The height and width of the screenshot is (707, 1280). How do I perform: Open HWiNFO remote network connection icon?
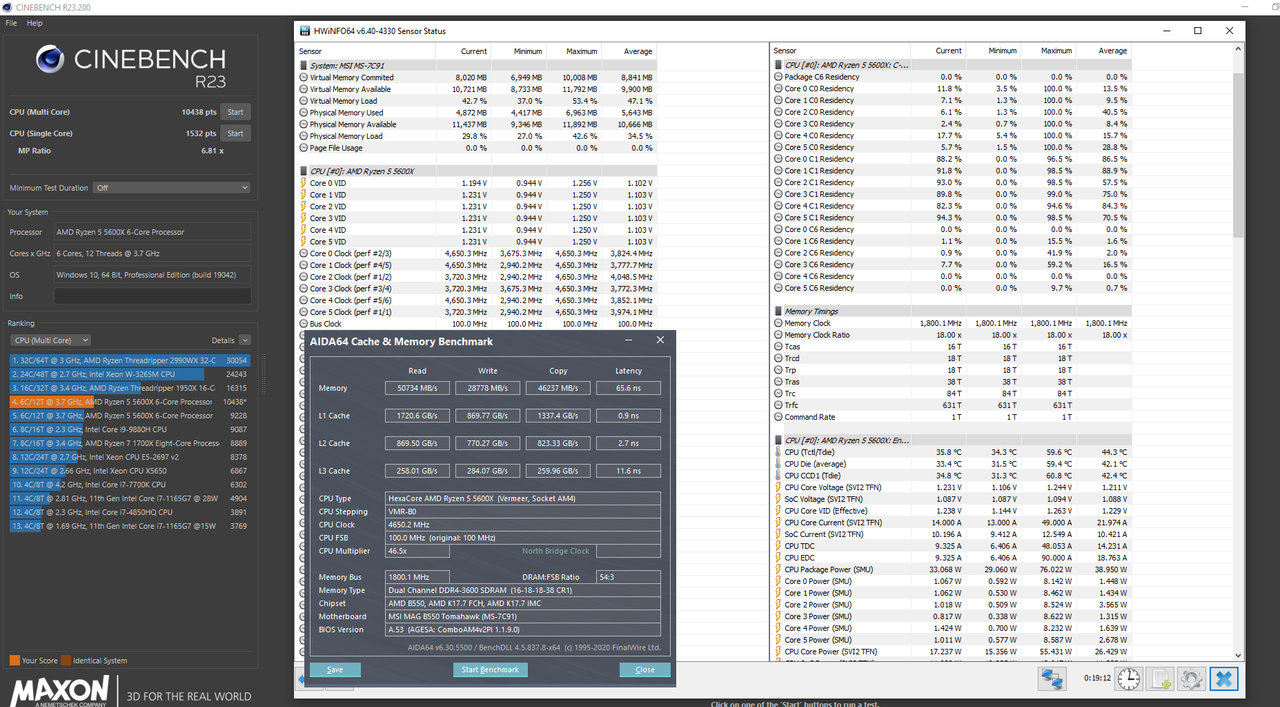[1051, 679]
